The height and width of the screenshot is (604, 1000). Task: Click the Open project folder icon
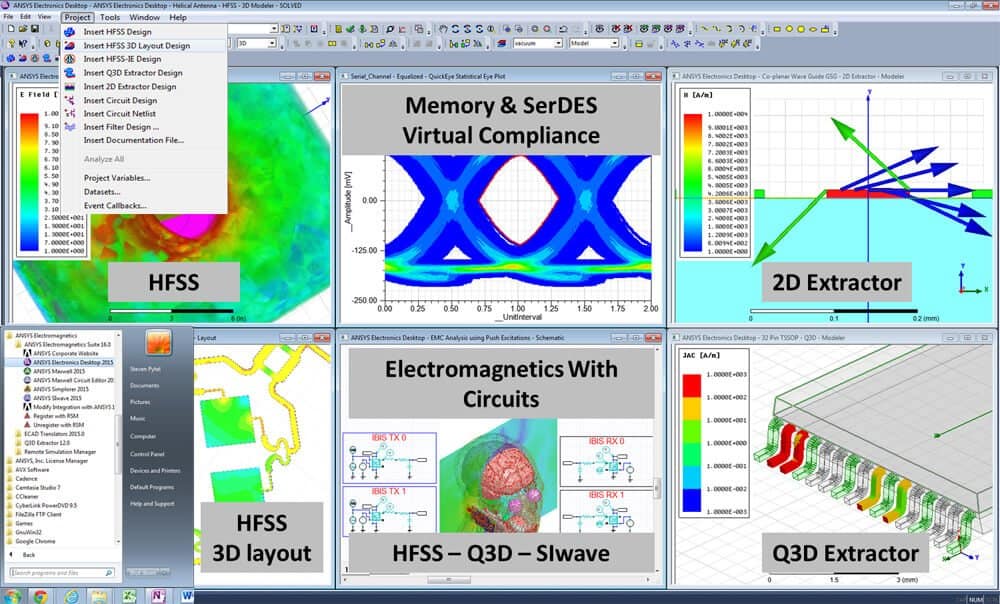coord(23,29)
